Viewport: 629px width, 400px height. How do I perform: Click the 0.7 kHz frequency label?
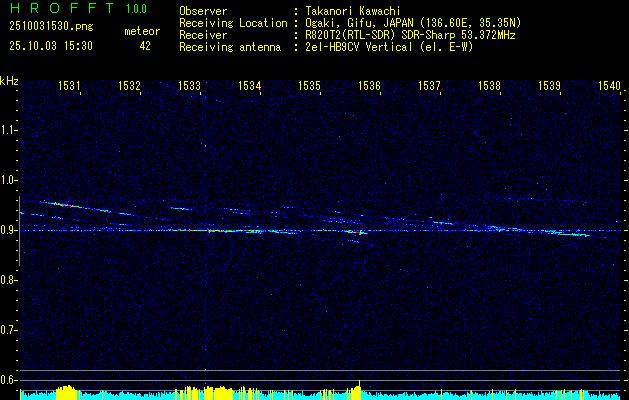(x=8, y=330)
